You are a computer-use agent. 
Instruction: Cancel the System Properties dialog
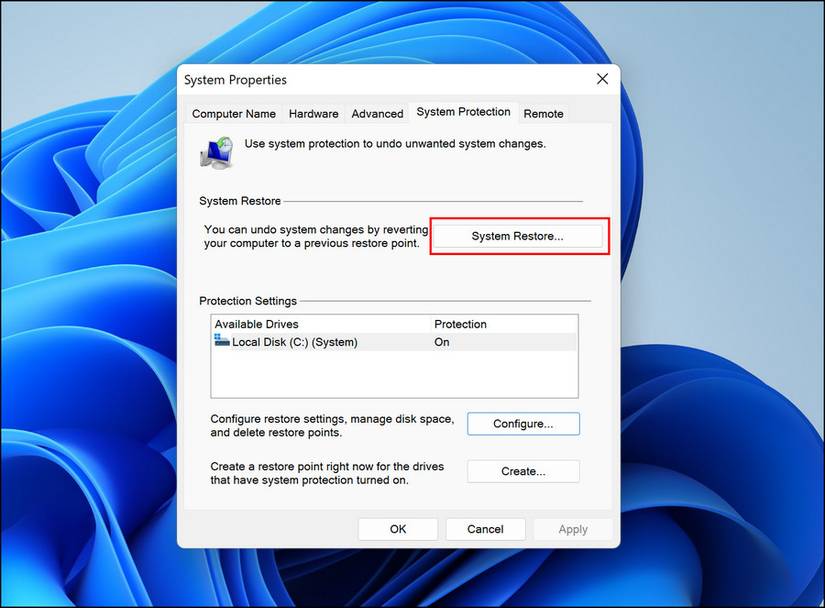pos(485,528)
